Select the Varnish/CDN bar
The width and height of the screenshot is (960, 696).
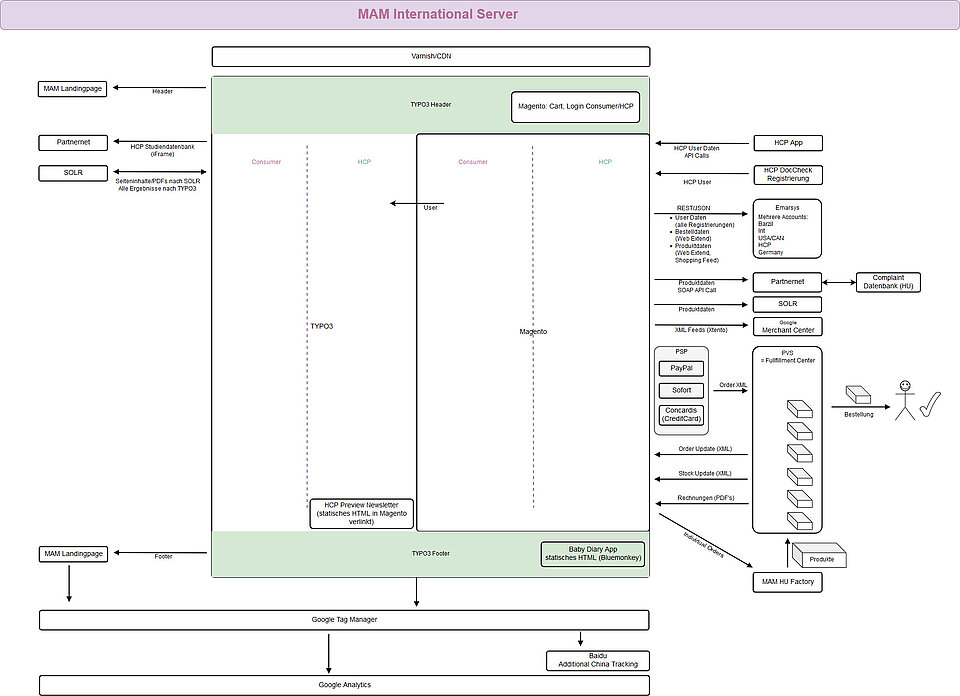430,57
